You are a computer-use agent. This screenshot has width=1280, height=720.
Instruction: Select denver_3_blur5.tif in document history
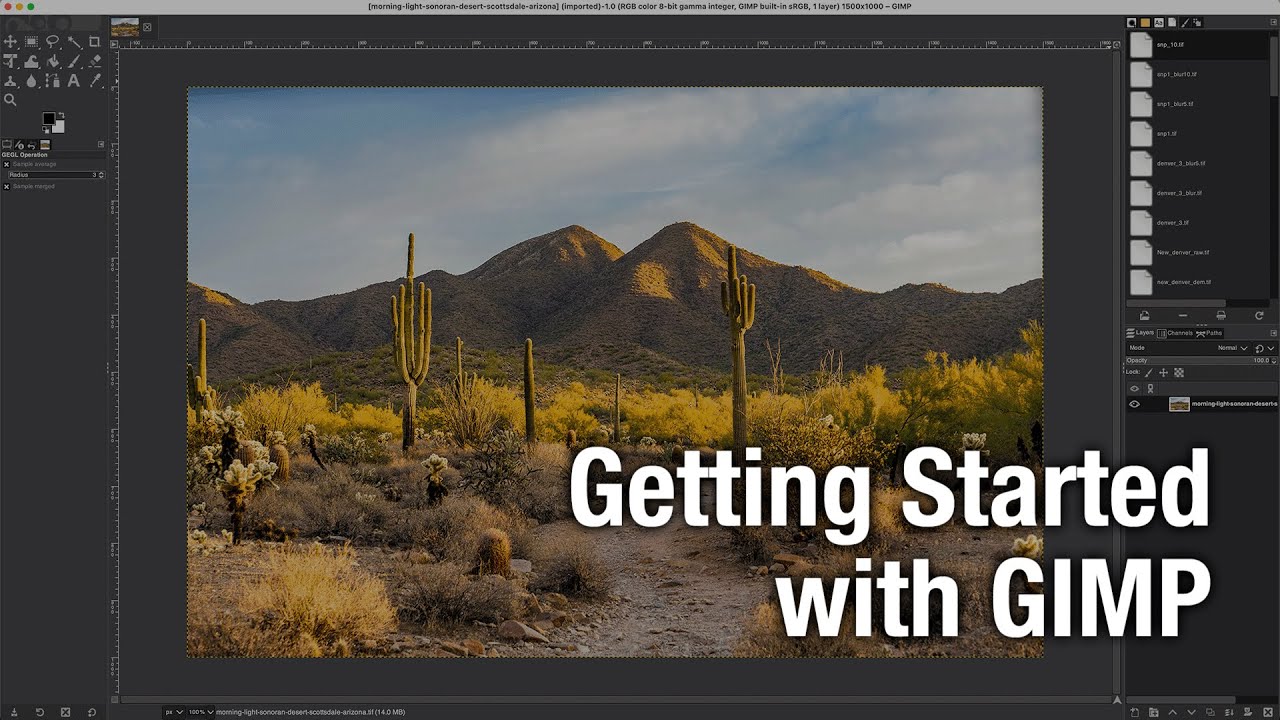1198,163
